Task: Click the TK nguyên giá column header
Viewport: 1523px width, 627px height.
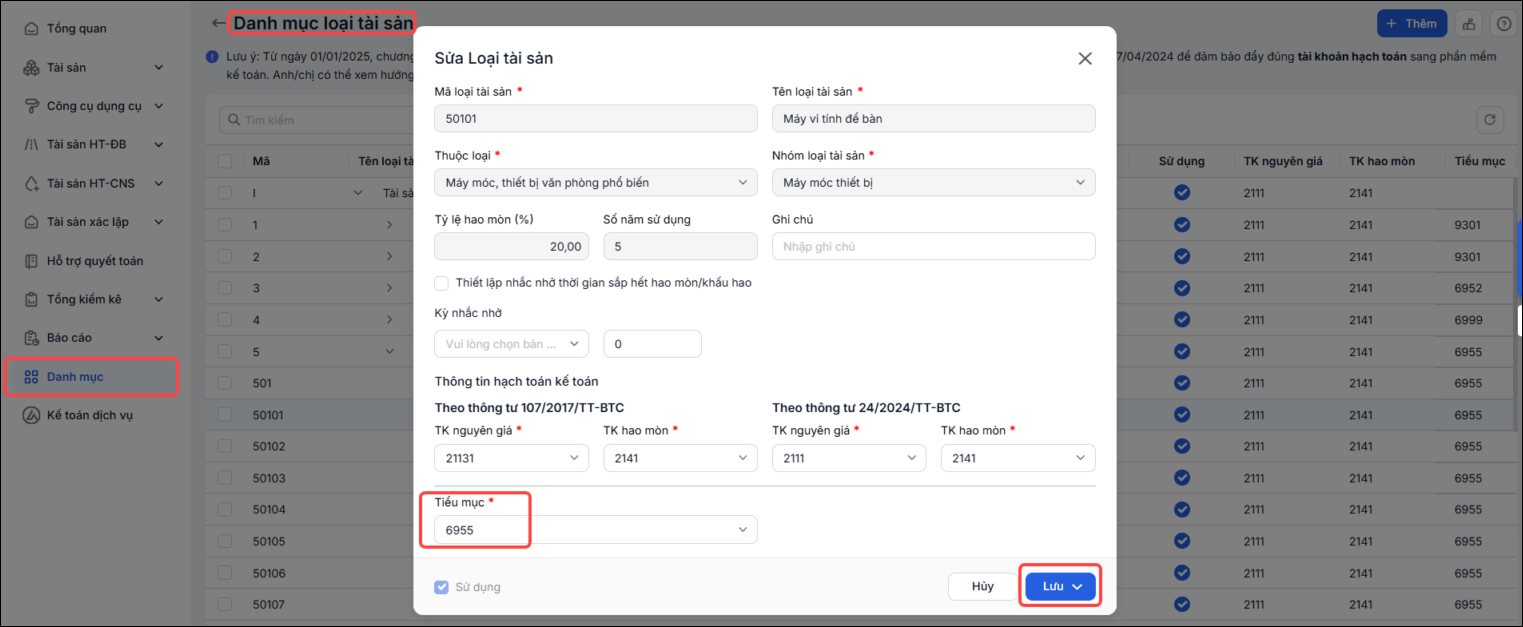Action: [x=1281, y=161]
